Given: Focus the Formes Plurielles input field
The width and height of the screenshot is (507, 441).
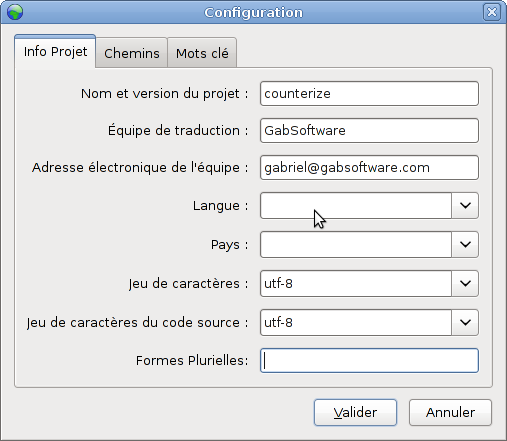Looking at the screenshot, I should point(369,361).
